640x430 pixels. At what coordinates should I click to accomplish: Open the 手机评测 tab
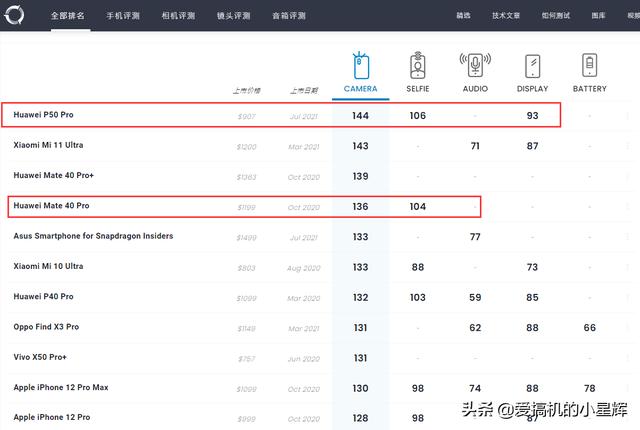pos(123,16)
